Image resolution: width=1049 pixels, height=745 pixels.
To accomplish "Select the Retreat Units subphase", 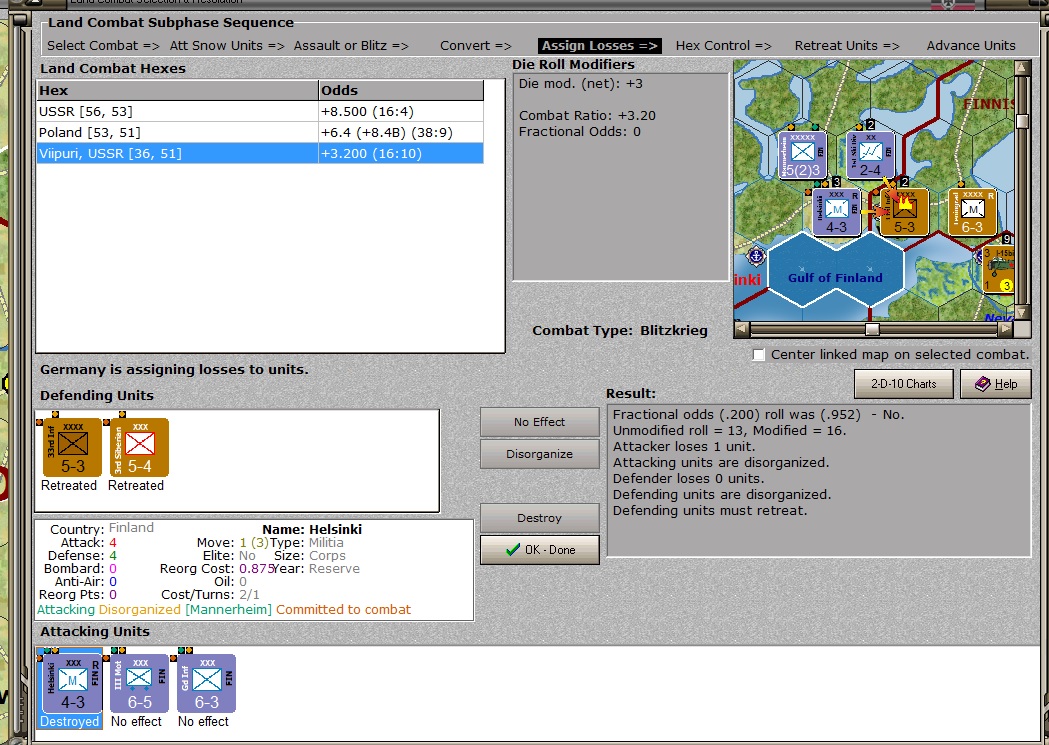I will coord(847,45).
